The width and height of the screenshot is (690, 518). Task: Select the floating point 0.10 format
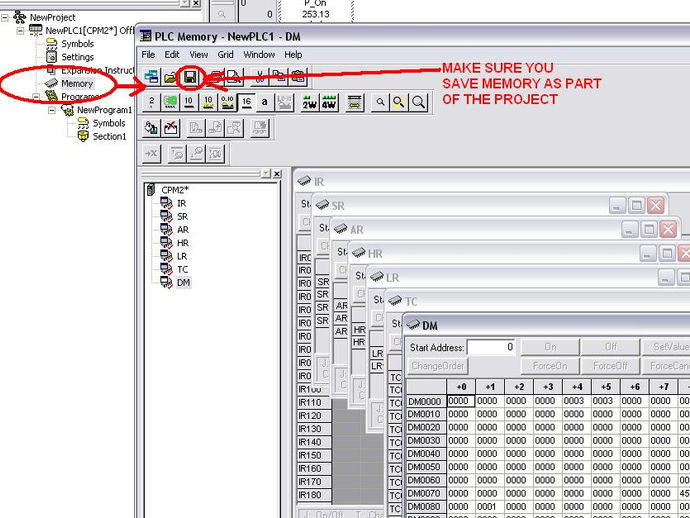227,103
